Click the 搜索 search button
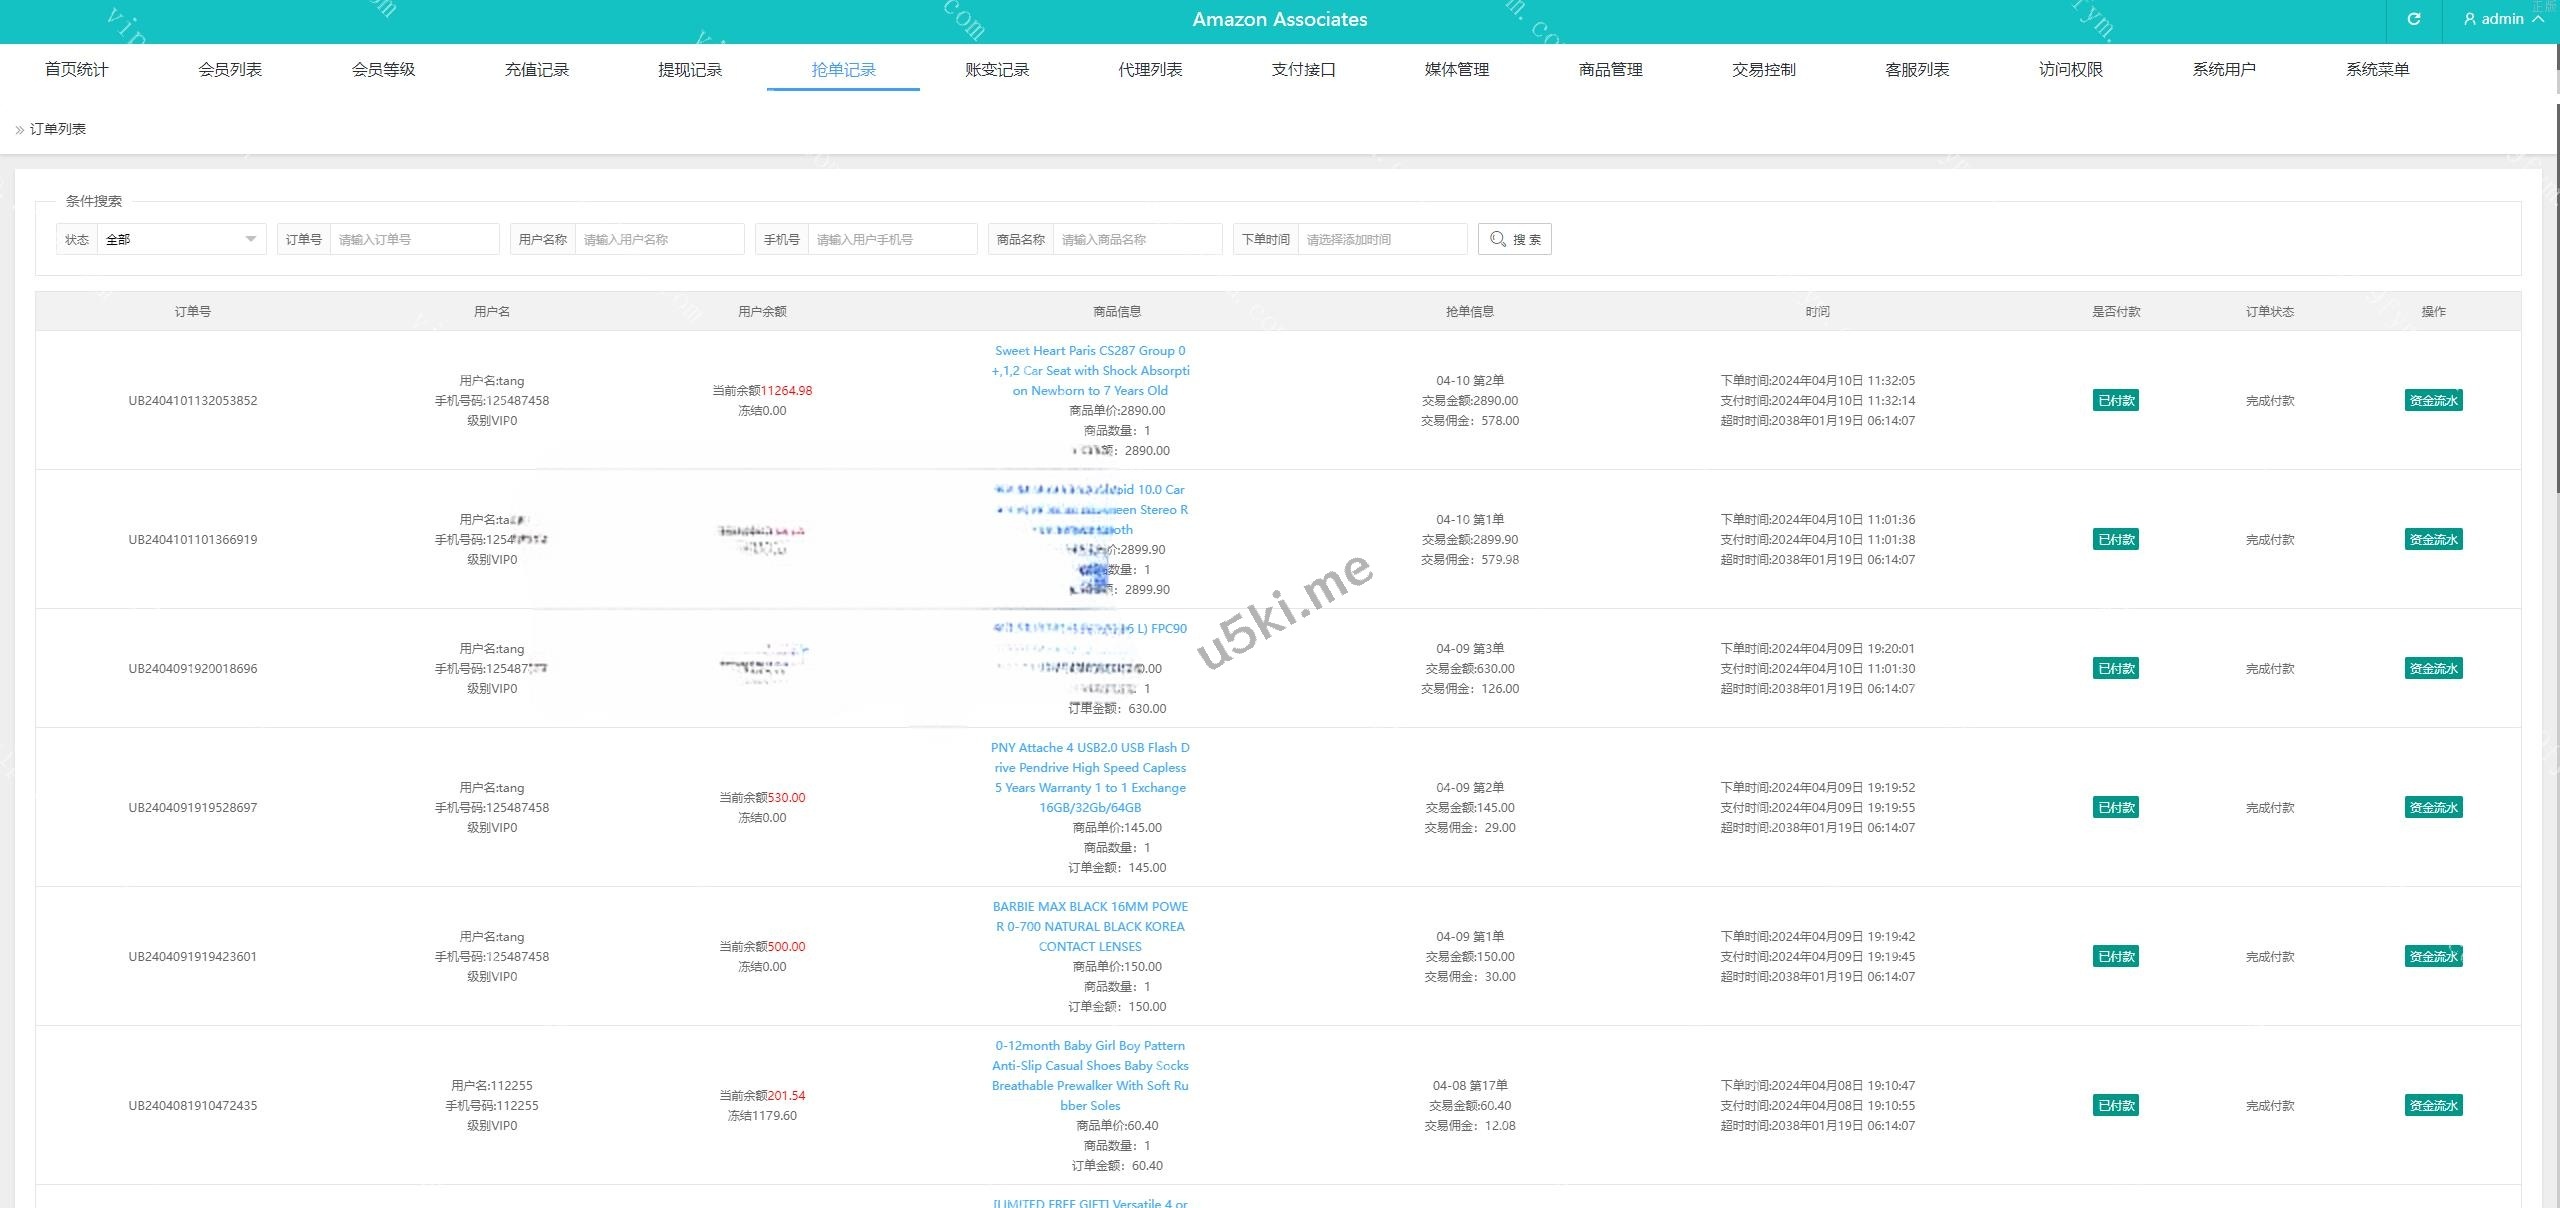The image size is (2560, 1208). [1514, 239]
